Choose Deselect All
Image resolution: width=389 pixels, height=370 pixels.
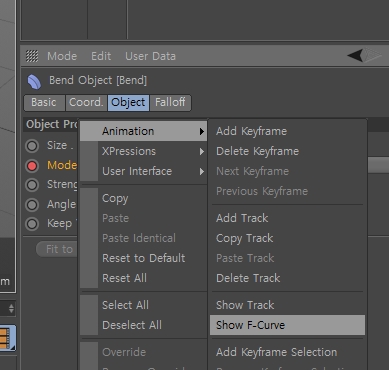[144, 325]
